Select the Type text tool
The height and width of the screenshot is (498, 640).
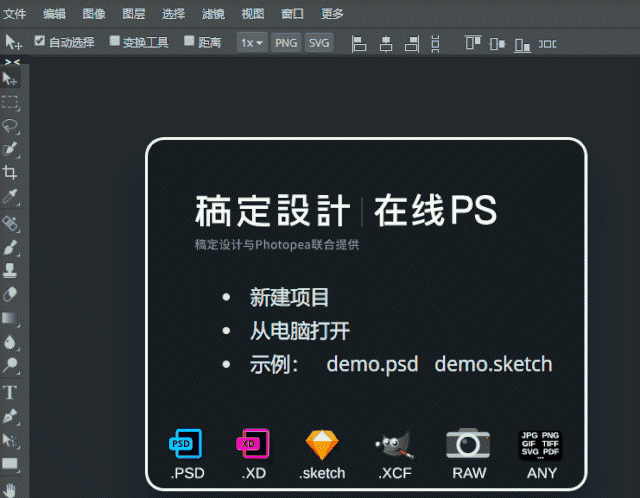click(10, 392)
